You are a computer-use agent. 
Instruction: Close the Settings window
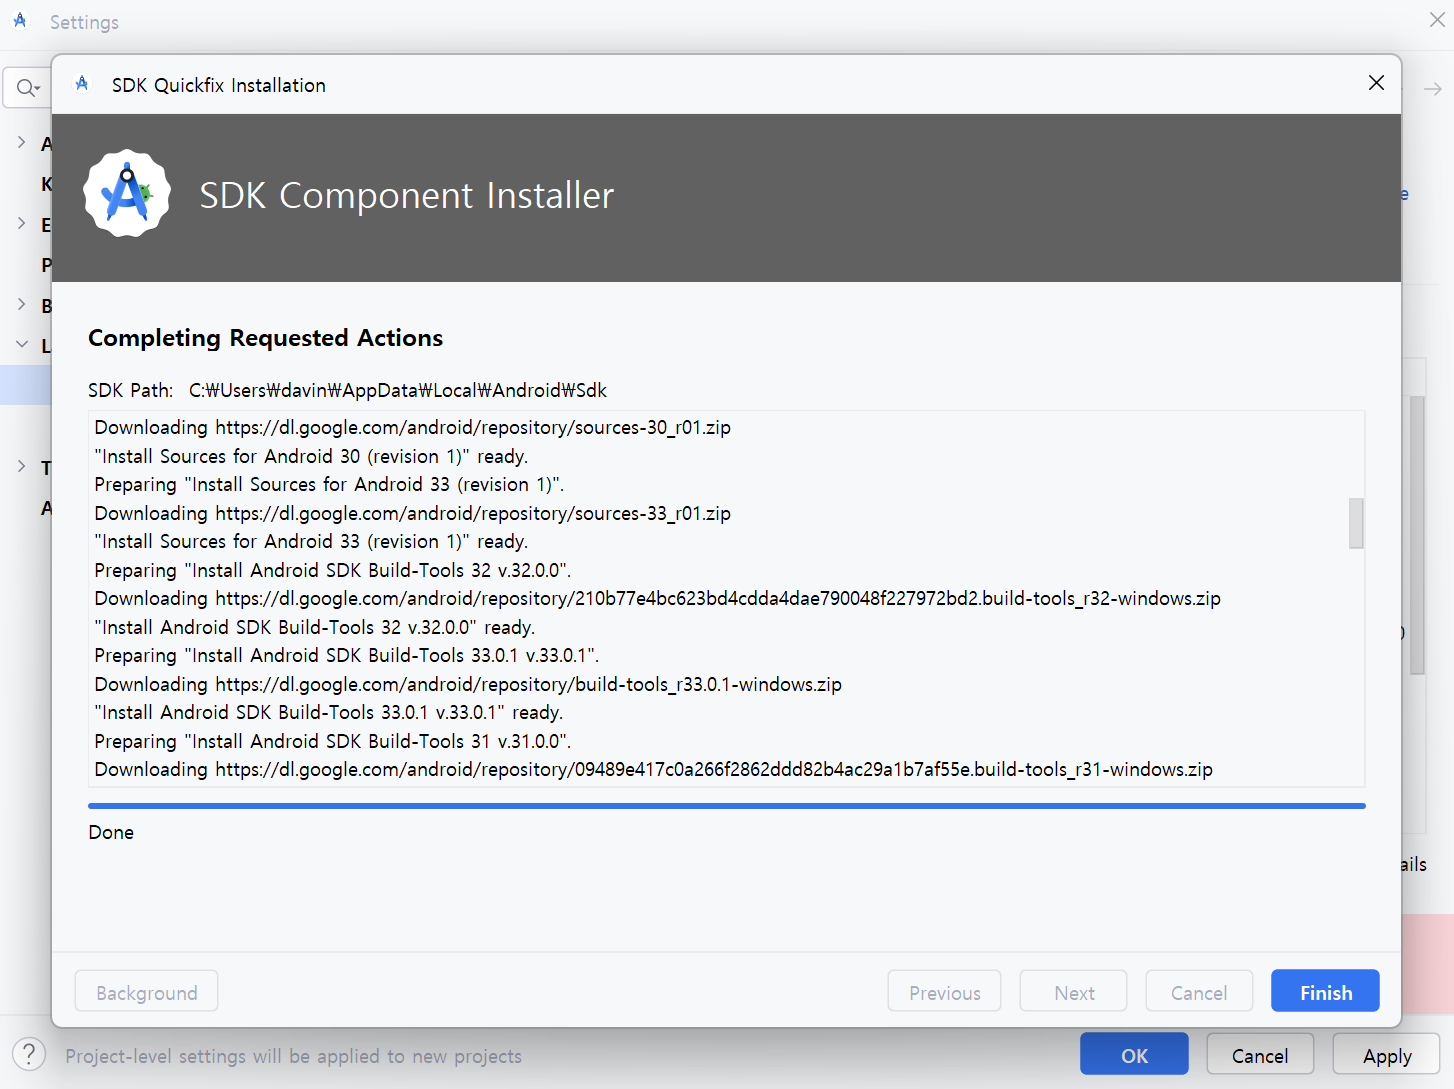click(x=1437, y=20)
